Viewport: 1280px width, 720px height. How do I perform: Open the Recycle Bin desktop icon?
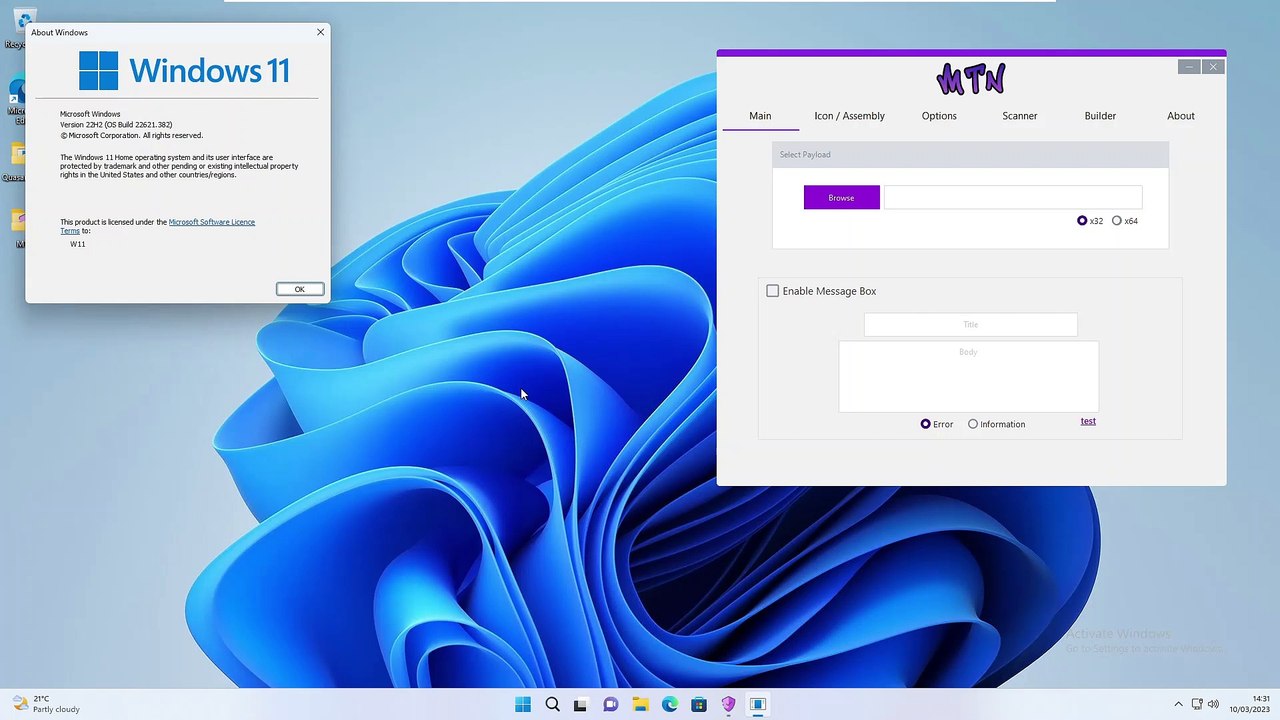[17, 28]
